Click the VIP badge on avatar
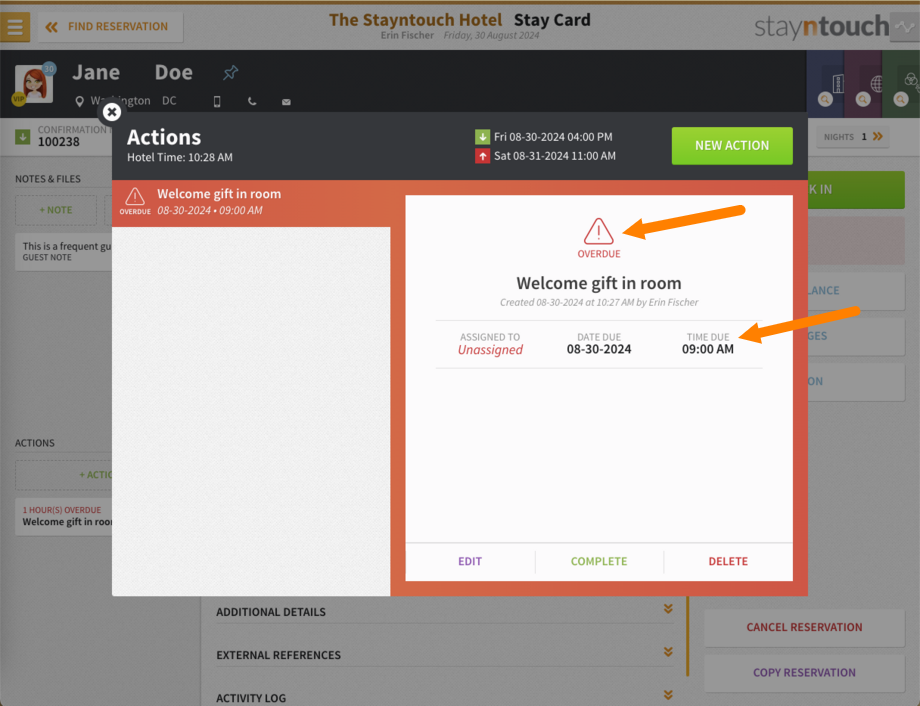The width and height of the screenshot is (920, 706). click(19, 99)
